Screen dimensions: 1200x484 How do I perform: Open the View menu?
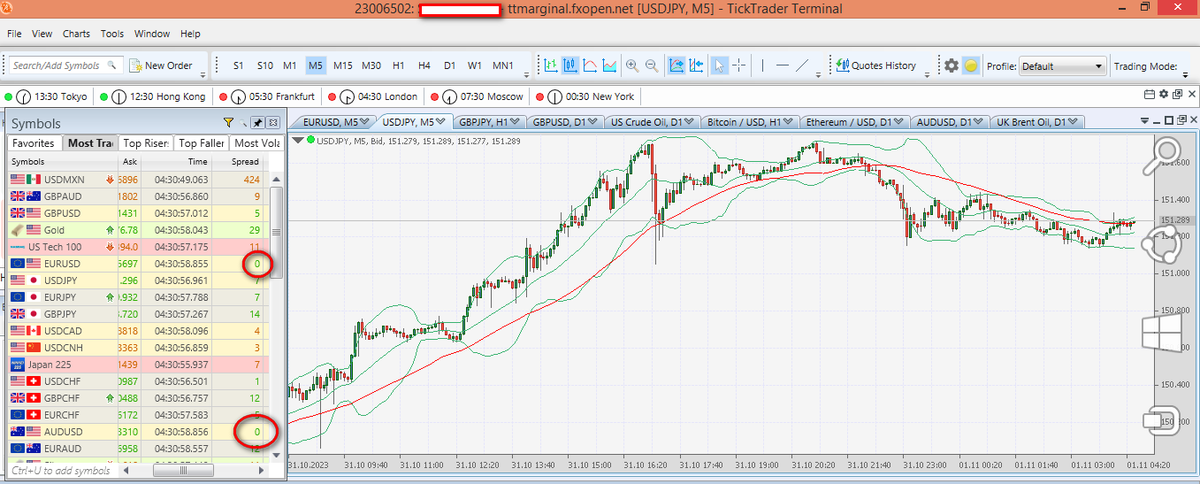coord(42,34)
